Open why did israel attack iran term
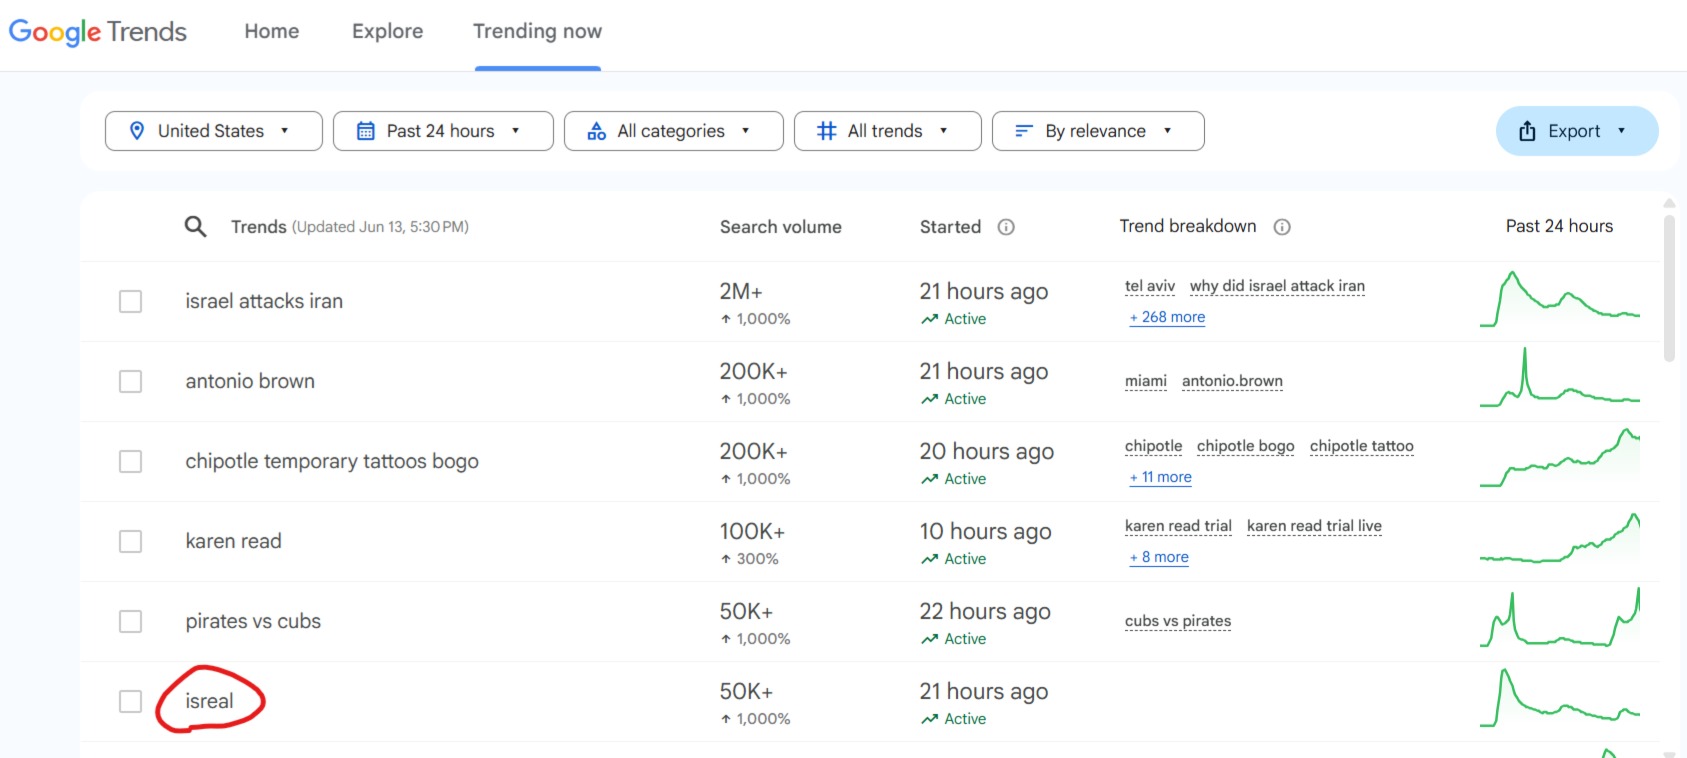 [x=1277, y=286]
